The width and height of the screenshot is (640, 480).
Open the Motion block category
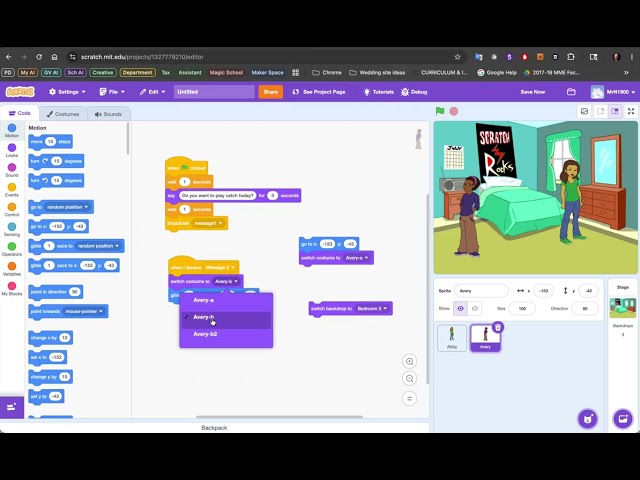pos(12,131)
